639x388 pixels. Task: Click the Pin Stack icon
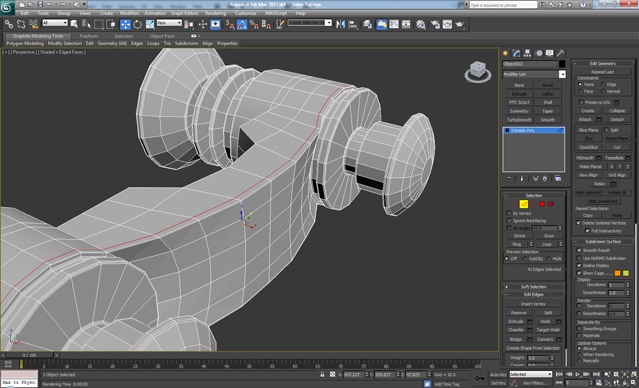(509, 179)
